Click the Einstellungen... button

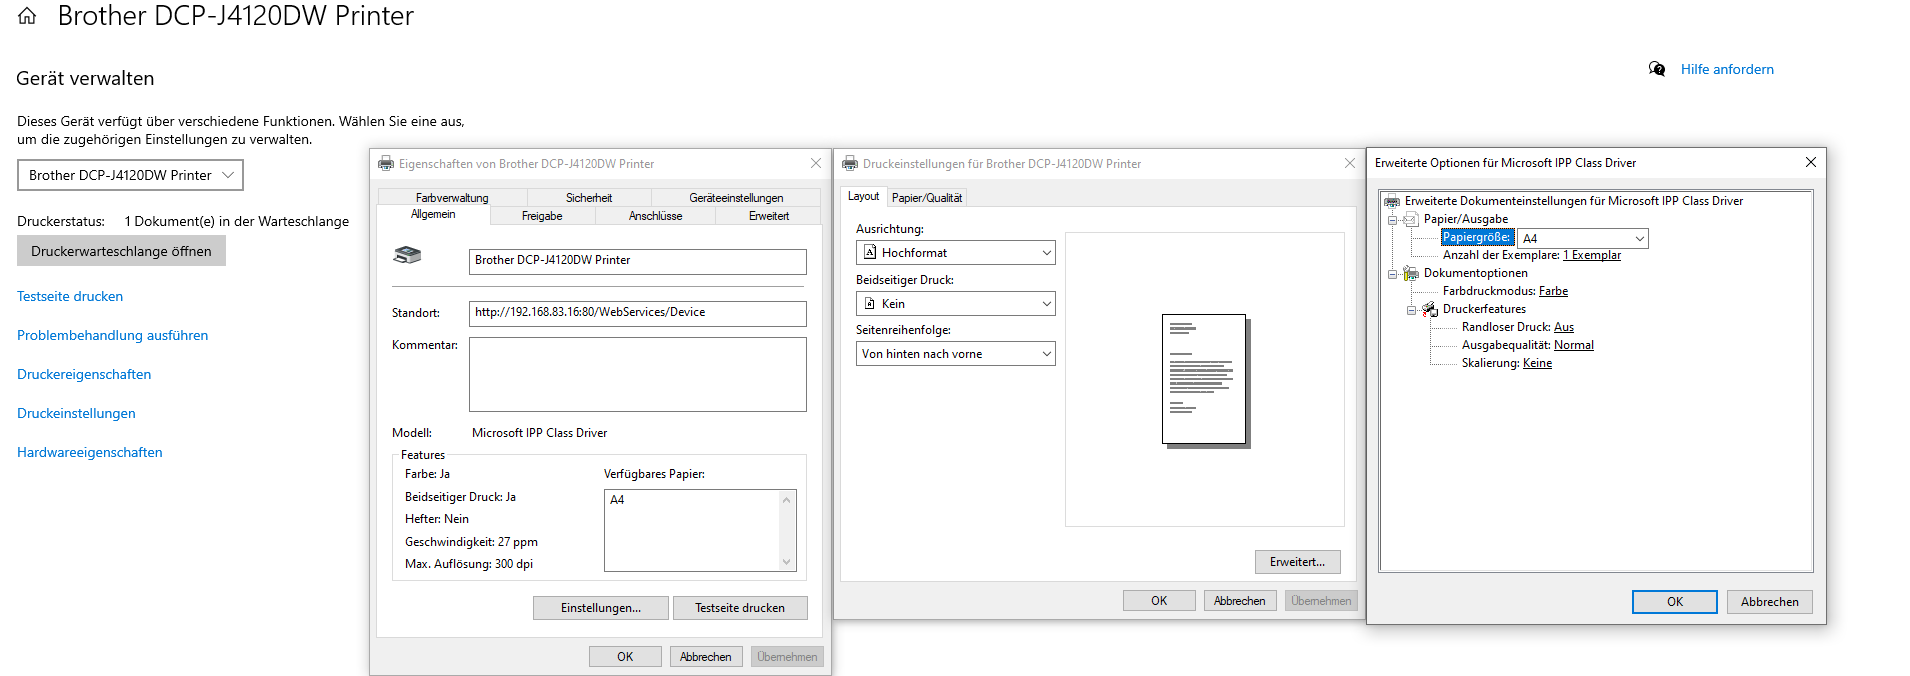coord(600,608)
